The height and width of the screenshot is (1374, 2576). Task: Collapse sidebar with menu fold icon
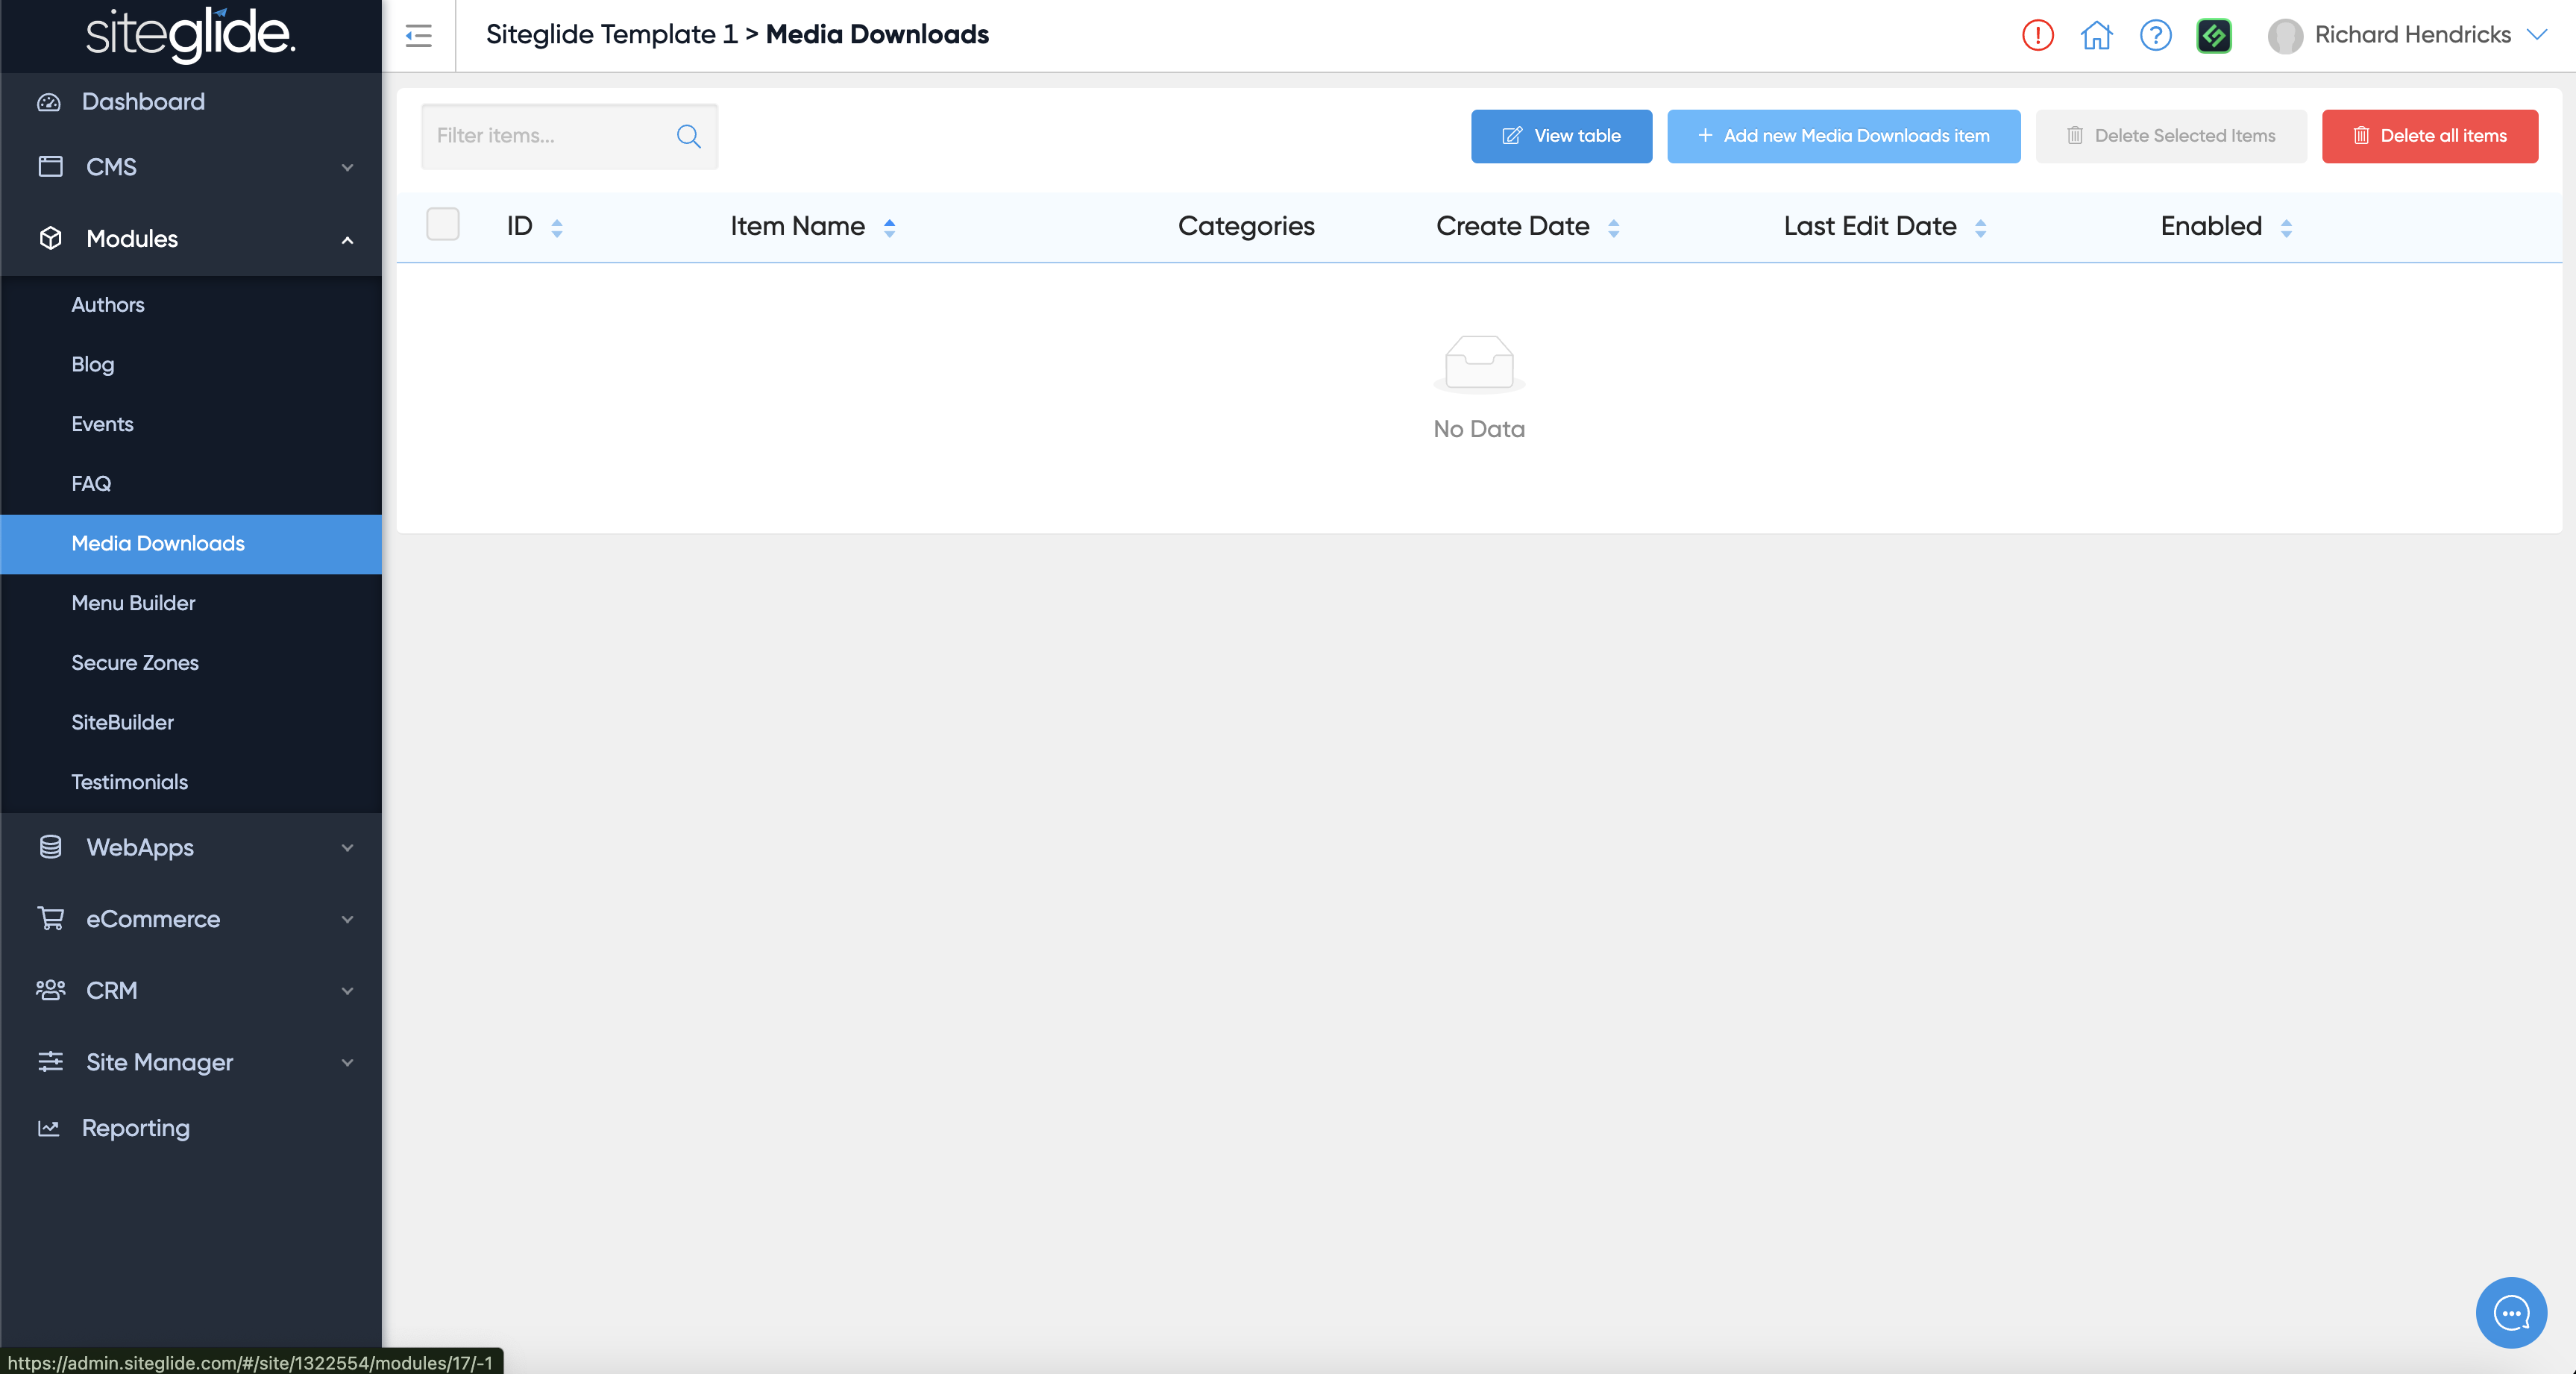418,35
